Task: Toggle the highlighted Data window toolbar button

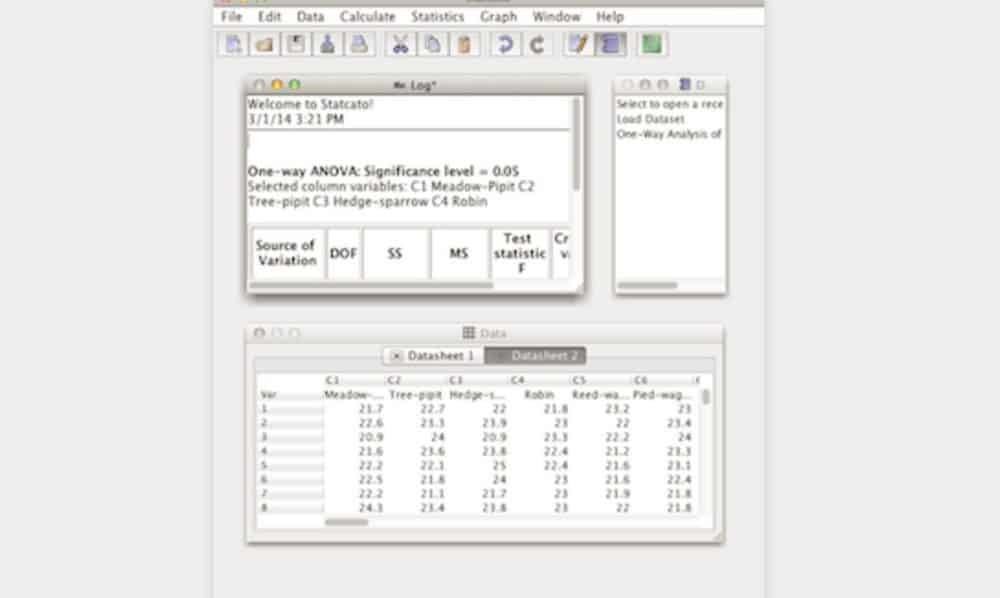Action: tap(609, 44)
